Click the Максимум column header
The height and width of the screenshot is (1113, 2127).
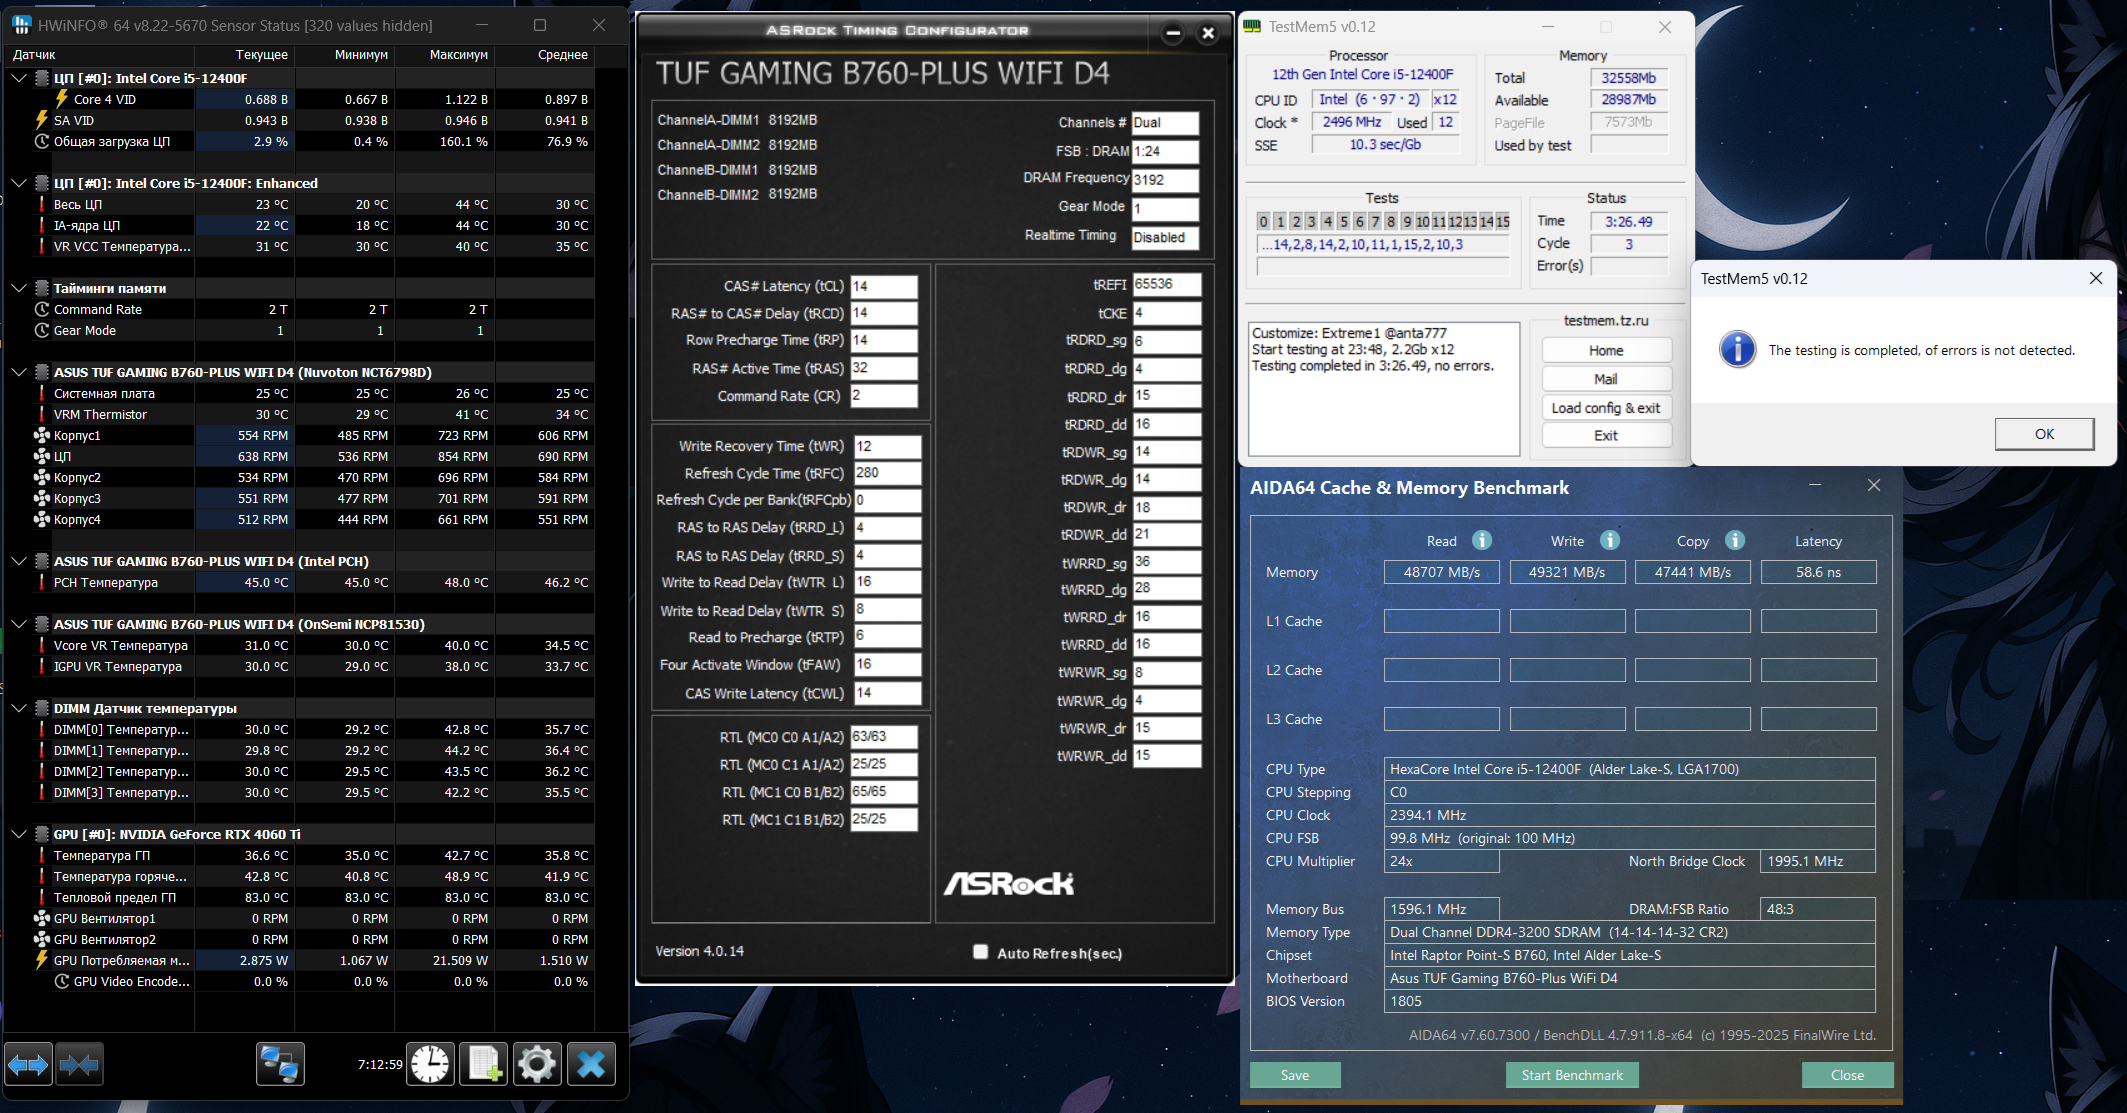tap(458, 55)
